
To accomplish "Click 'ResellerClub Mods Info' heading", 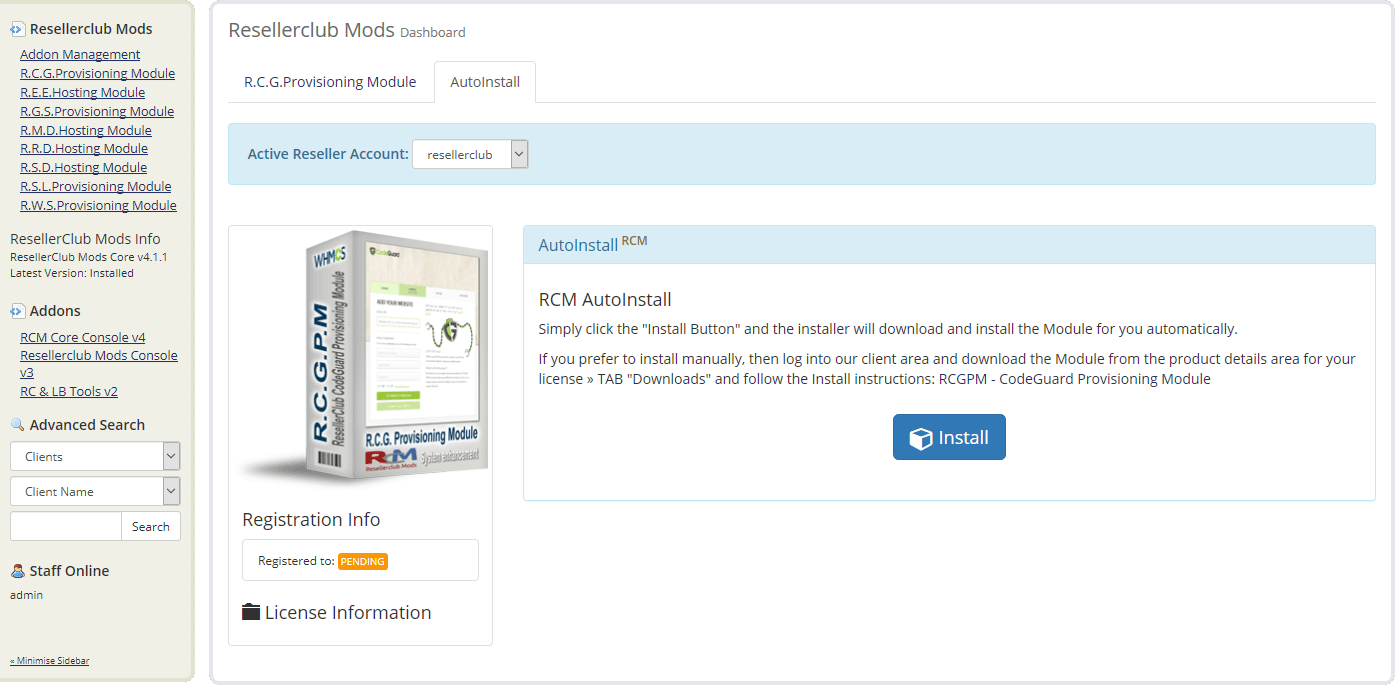I will (x=85, y=239).
